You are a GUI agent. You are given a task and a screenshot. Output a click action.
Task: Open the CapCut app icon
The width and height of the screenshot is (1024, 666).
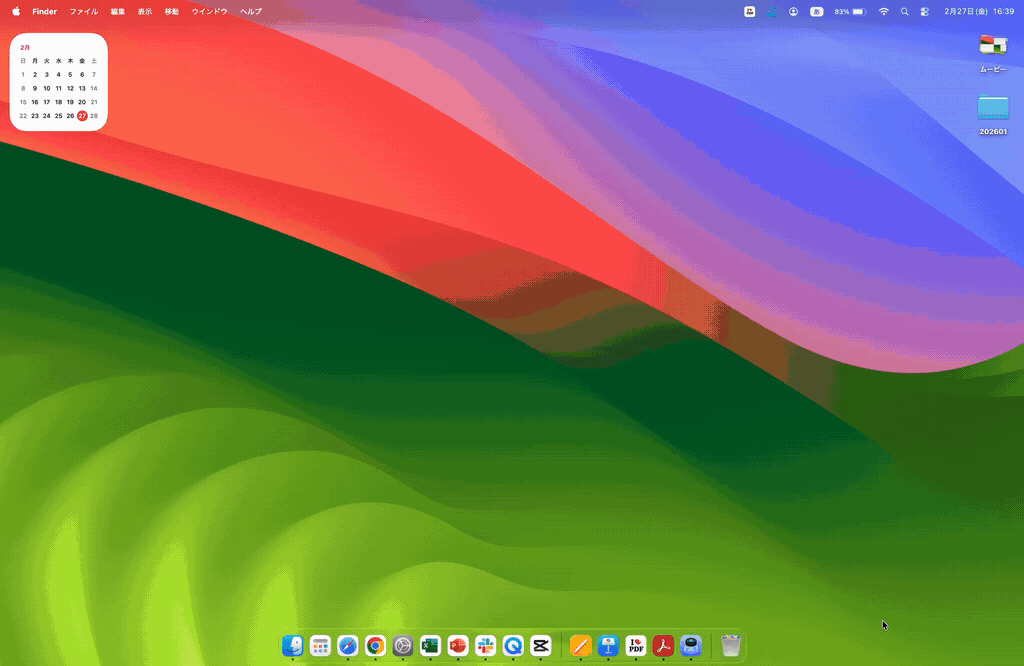(541, 646)
